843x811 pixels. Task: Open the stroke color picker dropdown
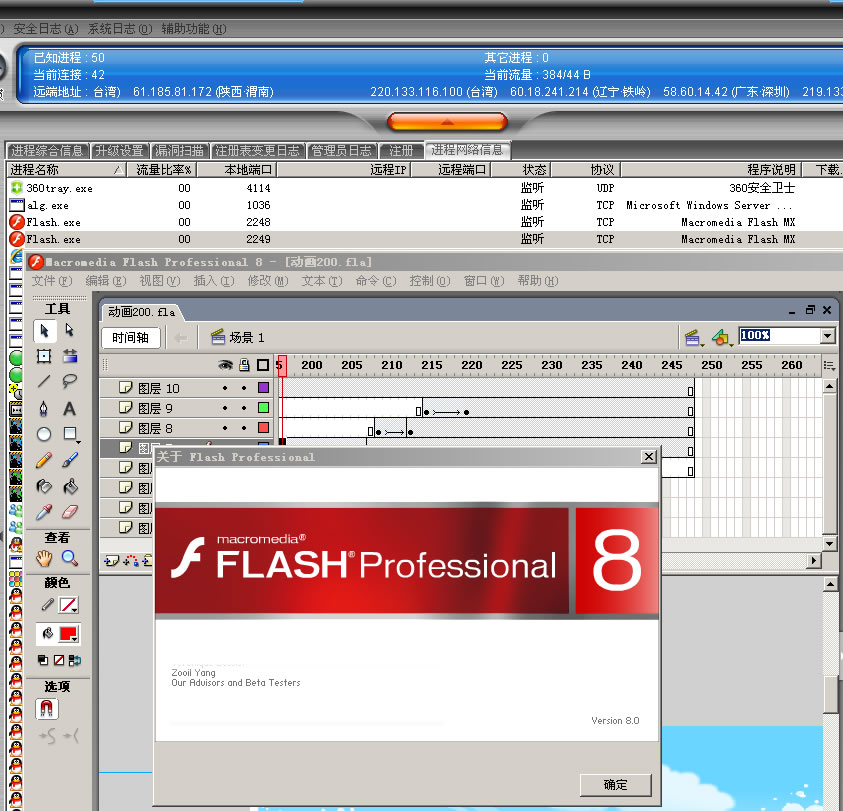coord(69,606)
